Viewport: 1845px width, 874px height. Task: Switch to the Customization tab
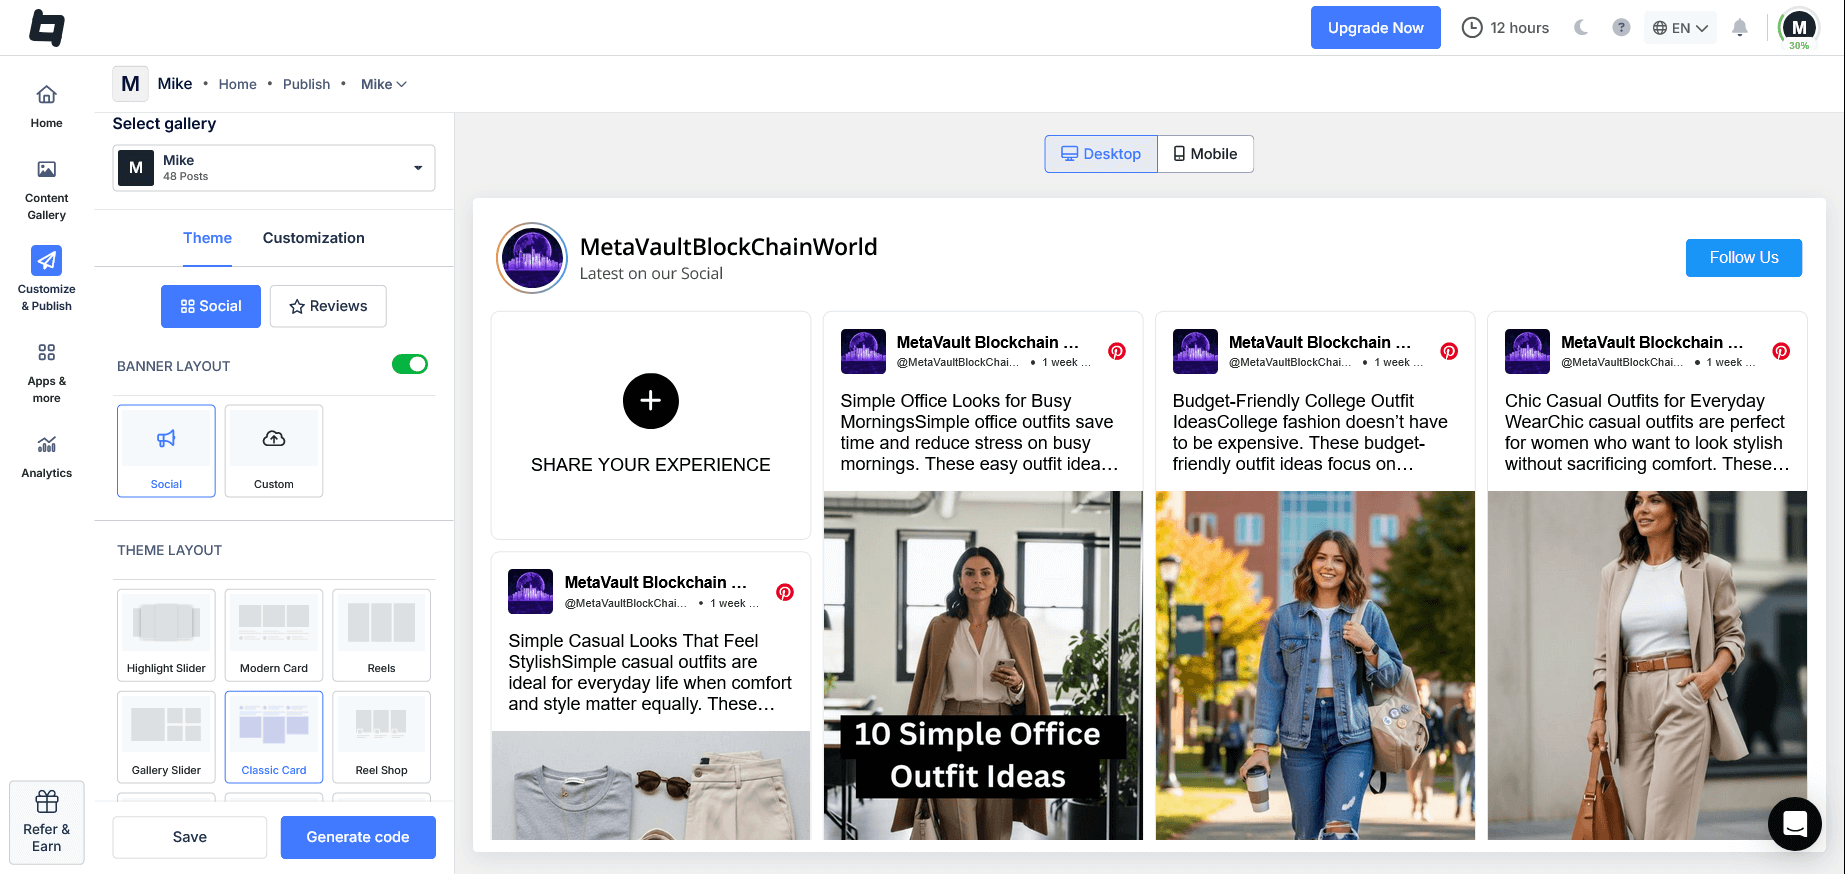(314, 238)
